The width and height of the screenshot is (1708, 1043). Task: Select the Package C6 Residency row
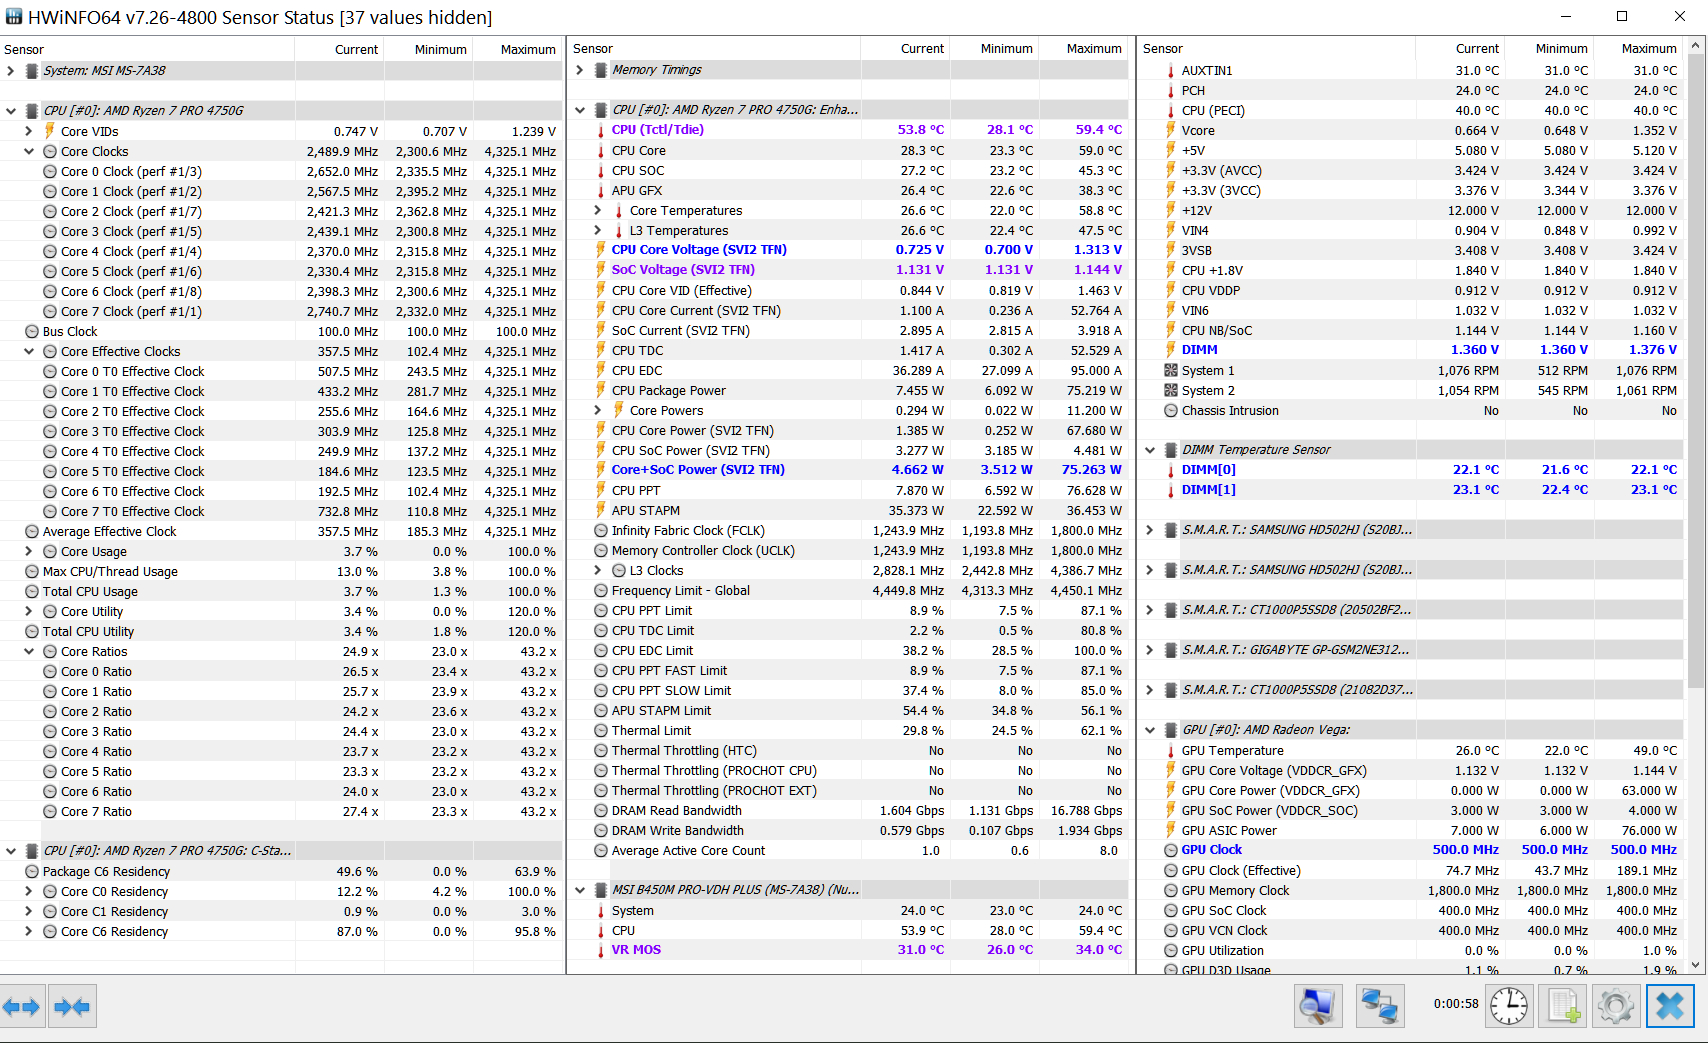point(280,871)
